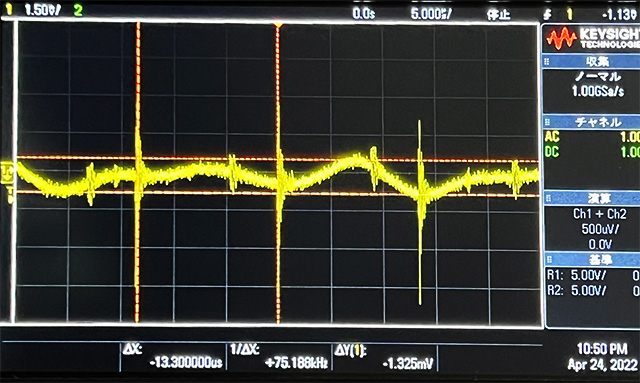
Task: Click the 5.000 time per division readout
Action: (431, 14)
